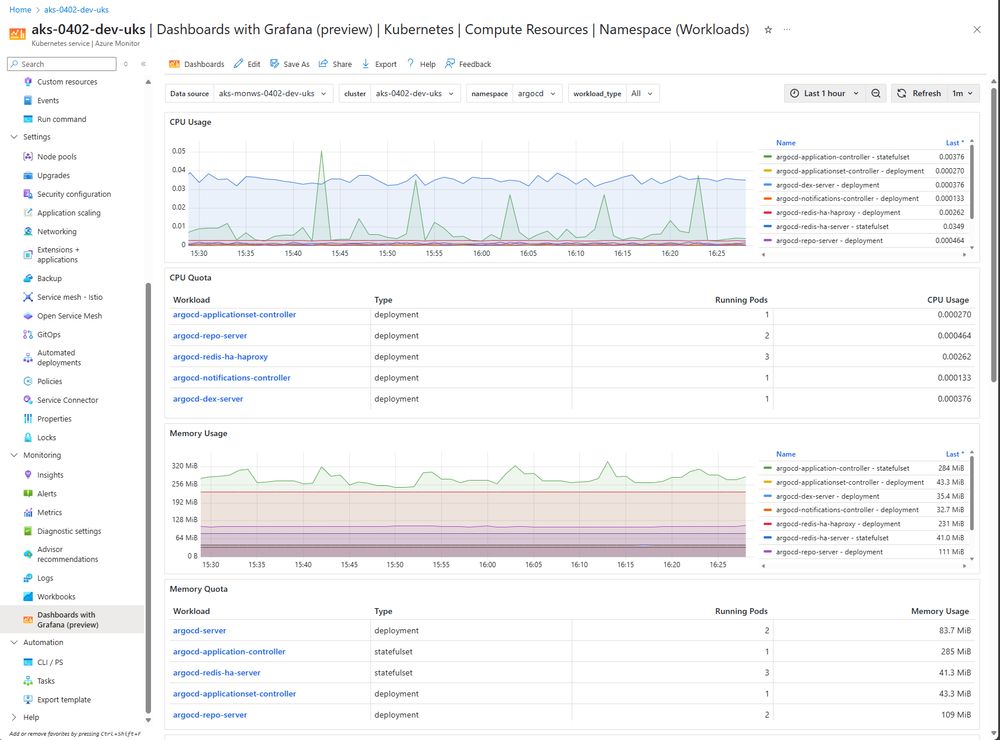1000x740 pixels.
Task: Open the Open Service Mesh icon
Action: tap(27, 316)
